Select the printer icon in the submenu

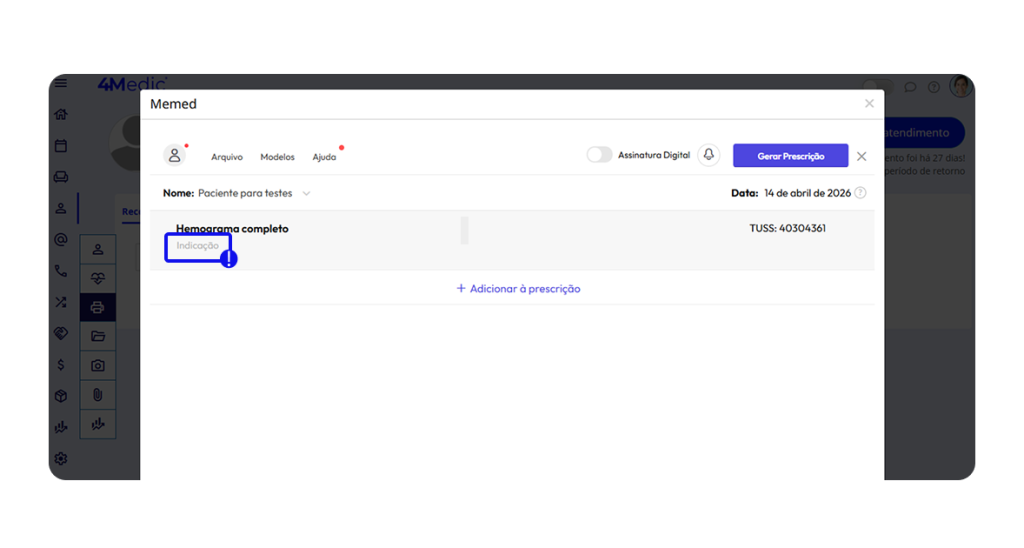click(98, 307)
